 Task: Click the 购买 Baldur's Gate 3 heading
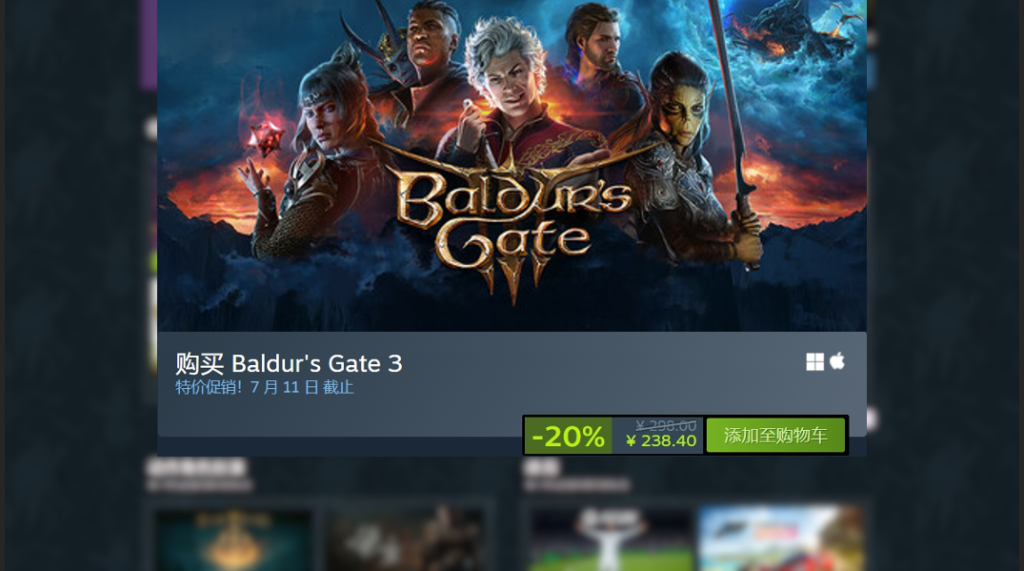pos(289,363)
